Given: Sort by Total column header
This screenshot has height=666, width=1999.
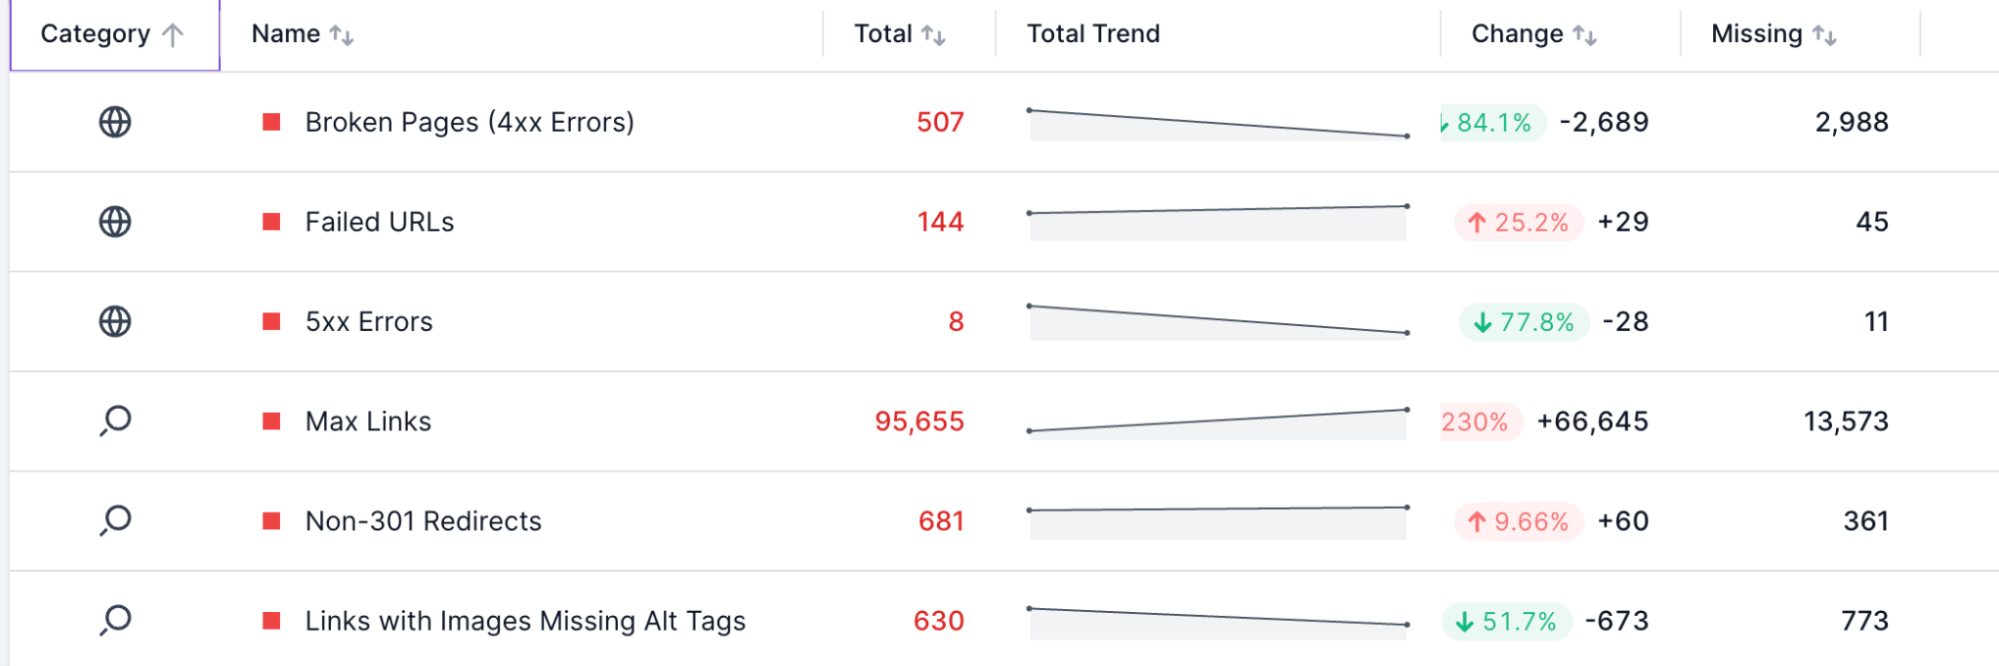Looking at the screenshot, I should point(899,34).
